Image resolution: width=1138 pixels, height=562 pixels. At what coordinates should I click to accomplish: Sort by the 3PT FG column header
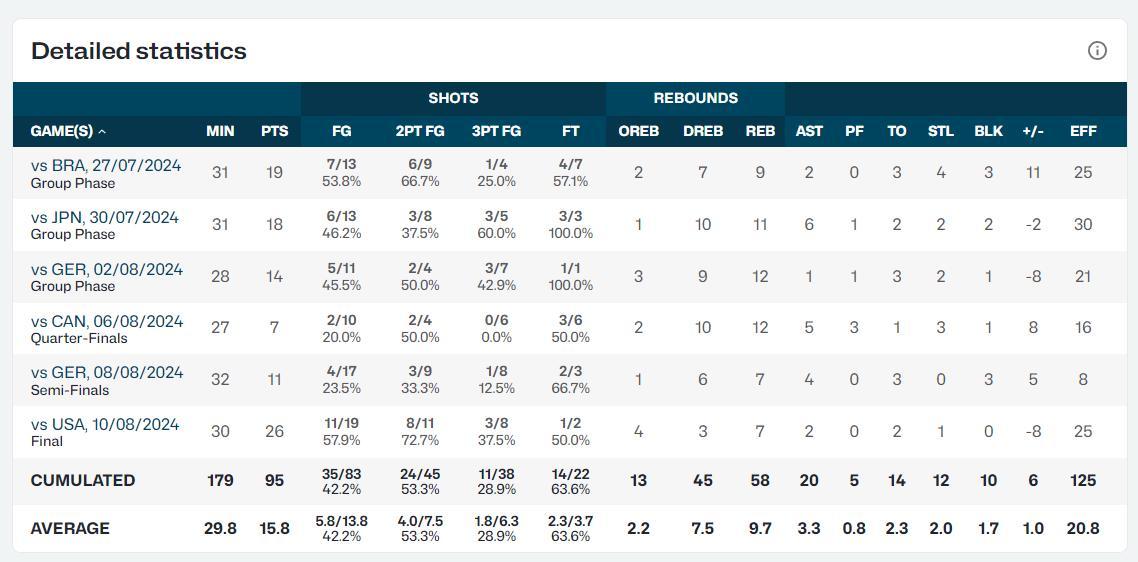[x=496, y=131]
